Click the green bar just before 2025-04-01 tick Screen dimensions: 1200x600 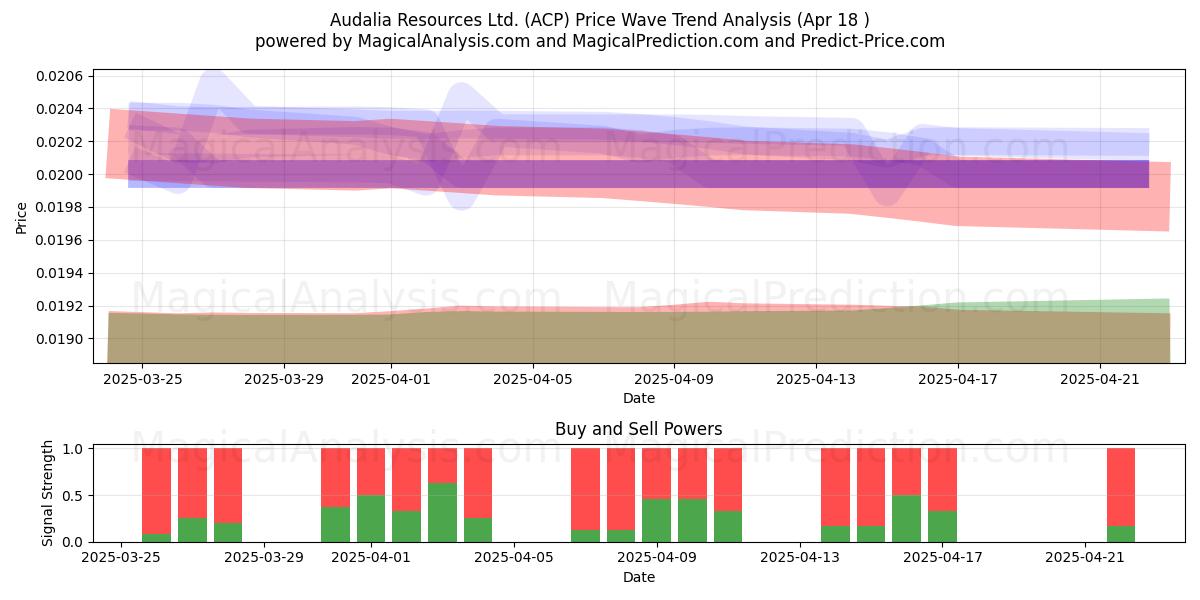(335, 524)
